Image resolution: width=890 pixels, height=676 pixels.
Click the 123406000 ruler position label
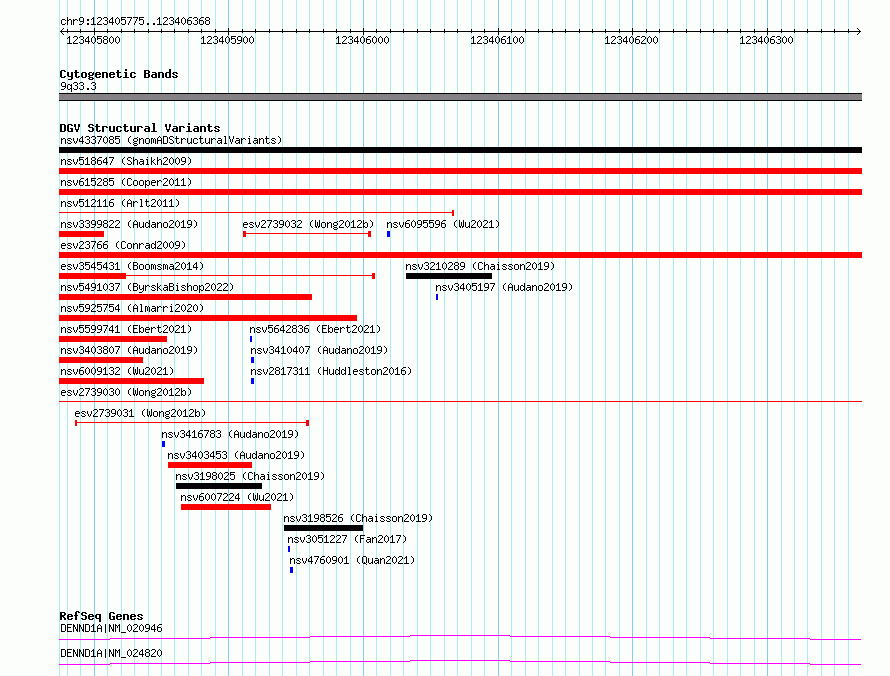362,40
